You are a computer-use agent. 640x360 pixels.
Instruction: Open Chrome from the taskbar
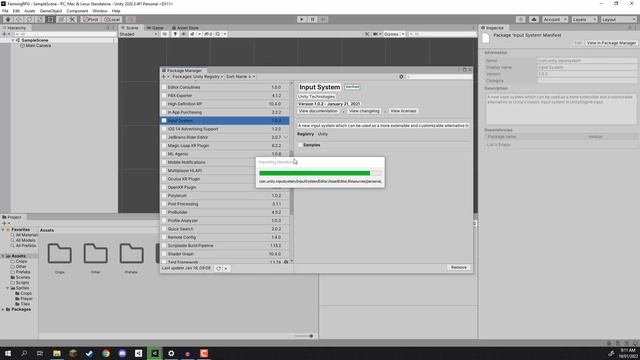[106, 353]
